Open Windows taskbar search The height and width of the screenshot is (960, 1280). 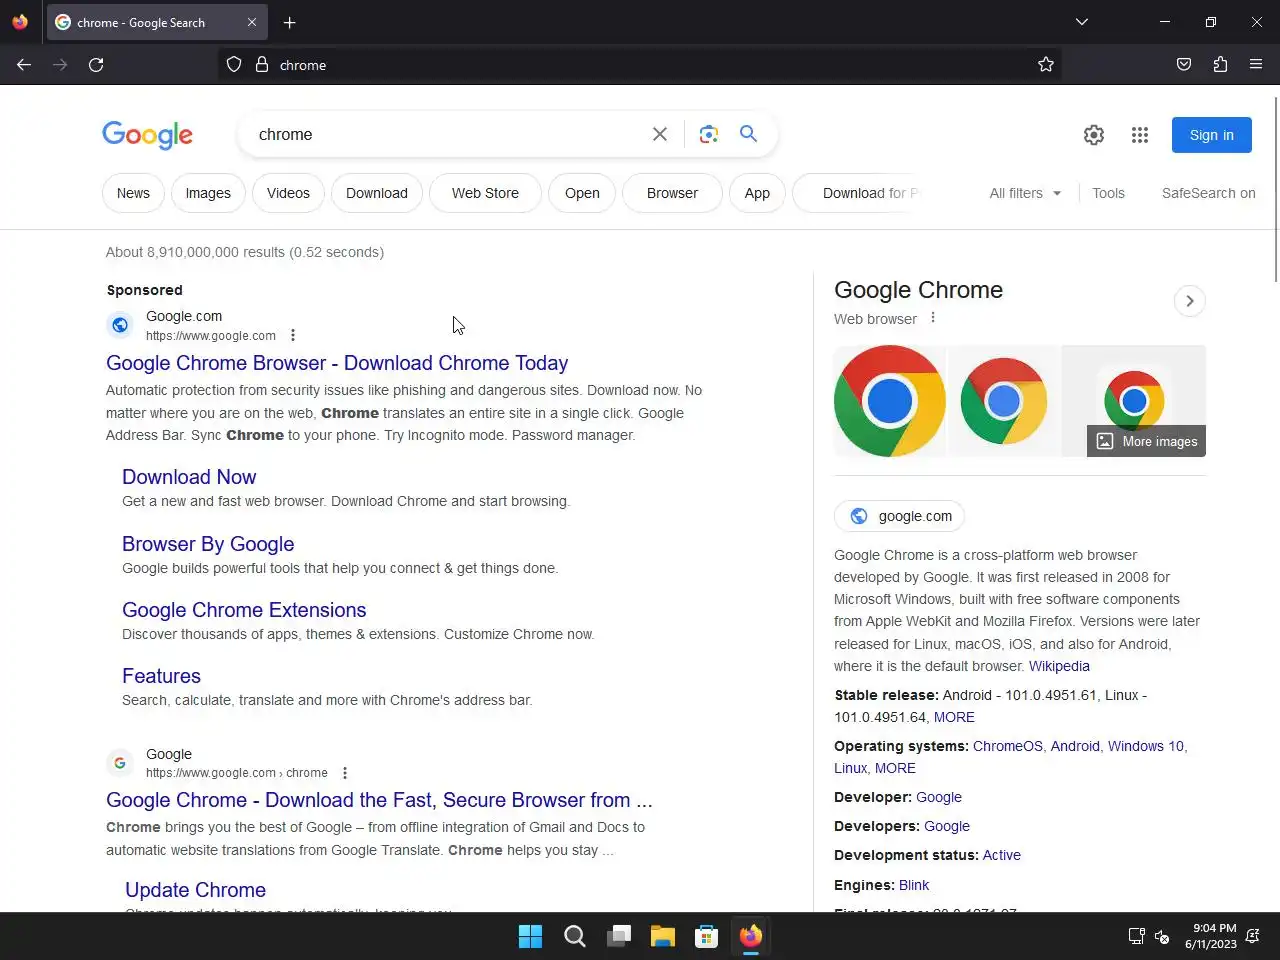[575, 936]
